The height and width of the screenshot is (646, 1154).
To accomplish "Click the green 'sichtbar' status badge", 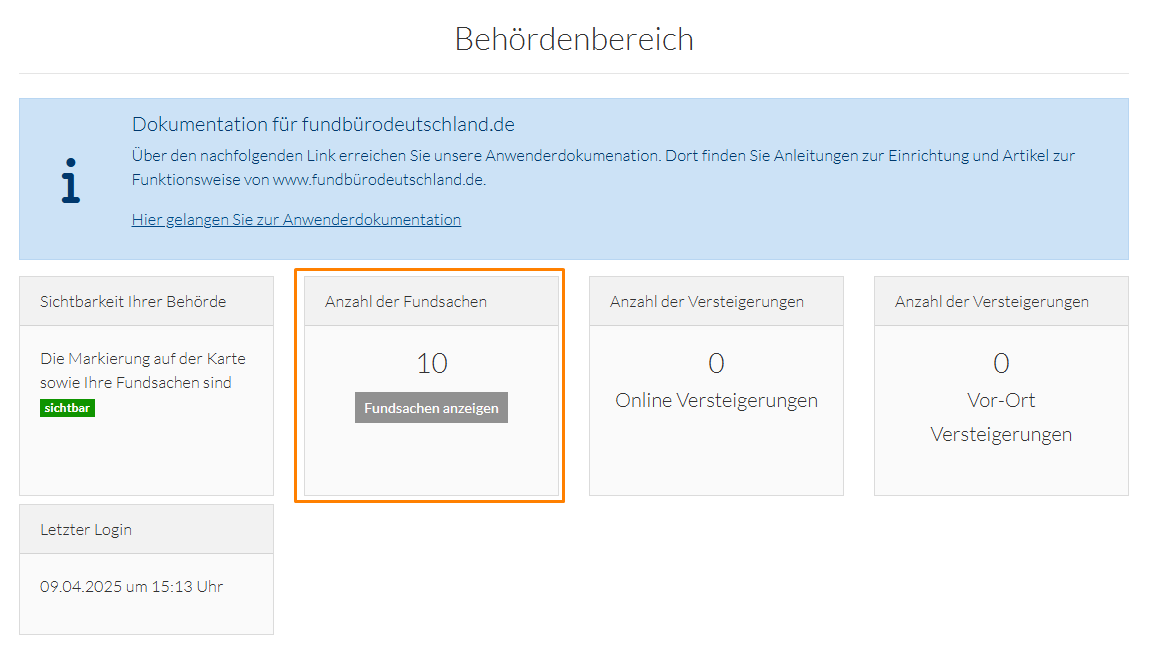I will [x=68, y=408].
